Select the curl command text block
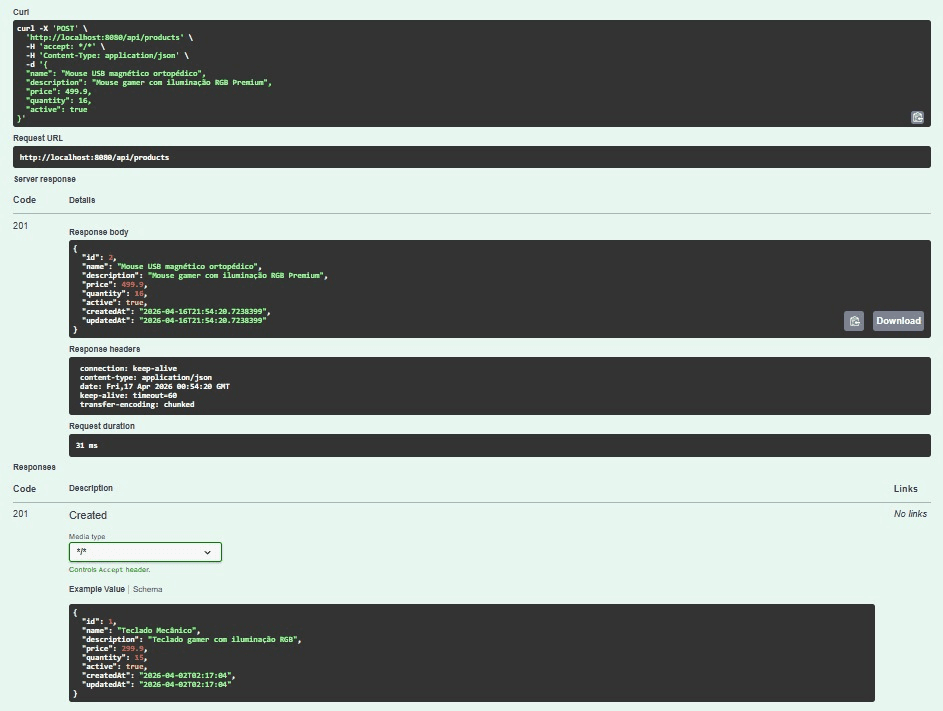943x711 pixels. coord(300,70)
